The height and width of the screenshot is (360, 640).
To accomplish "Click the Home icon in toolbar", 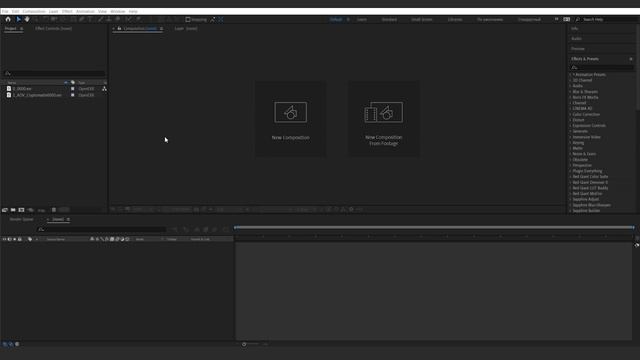I will (8, 19).
